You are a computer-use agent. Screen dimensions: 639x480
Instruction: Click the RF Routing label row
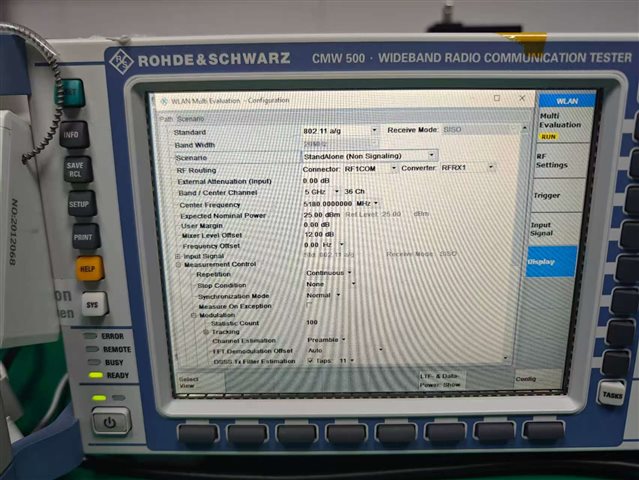(x=196, y=170)
